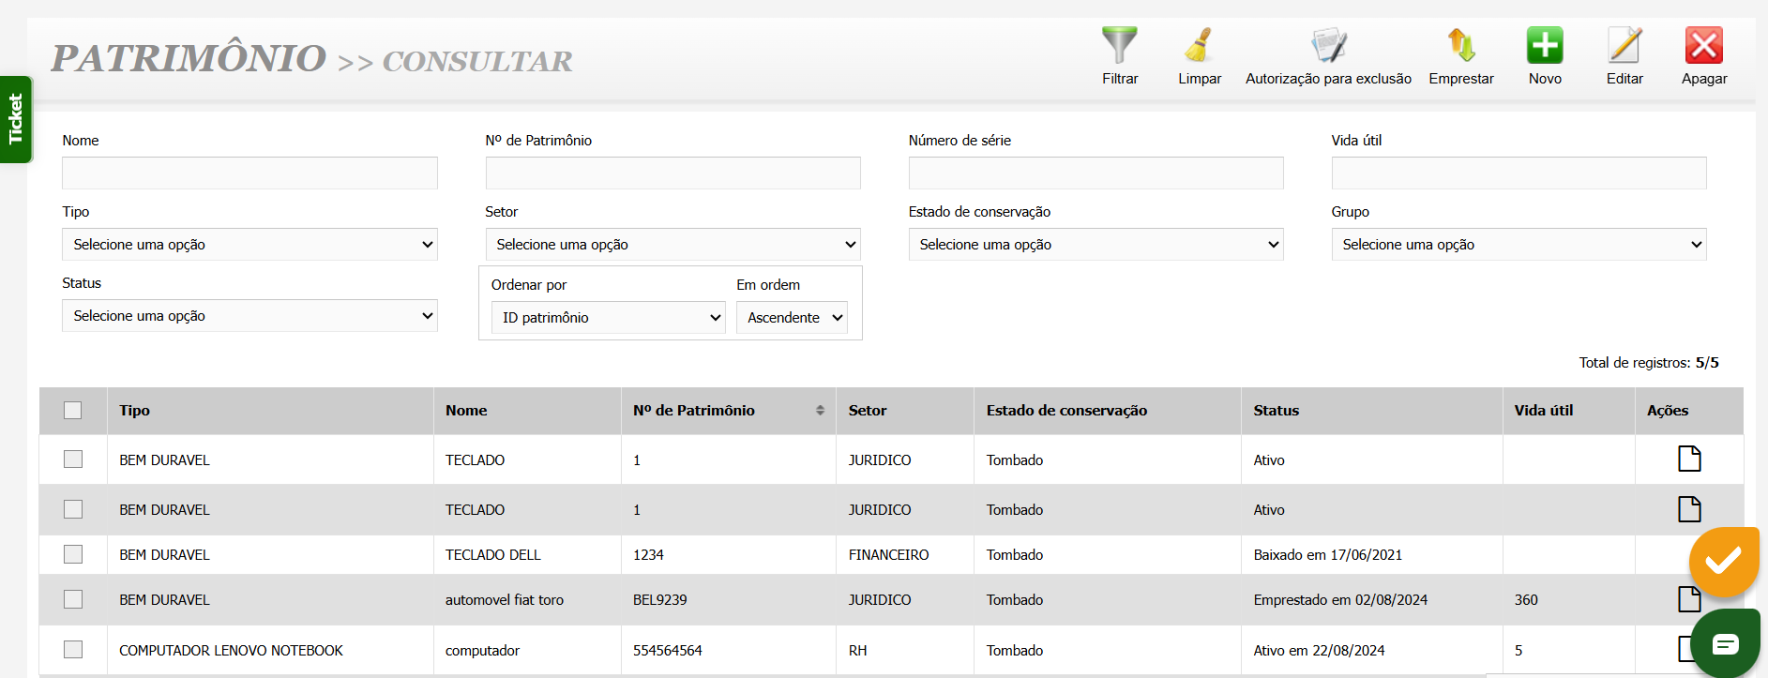Viewport: 1768px width, 678px height.
Task: Open document icon for first TECLADO row
Action: [1689, 459]
